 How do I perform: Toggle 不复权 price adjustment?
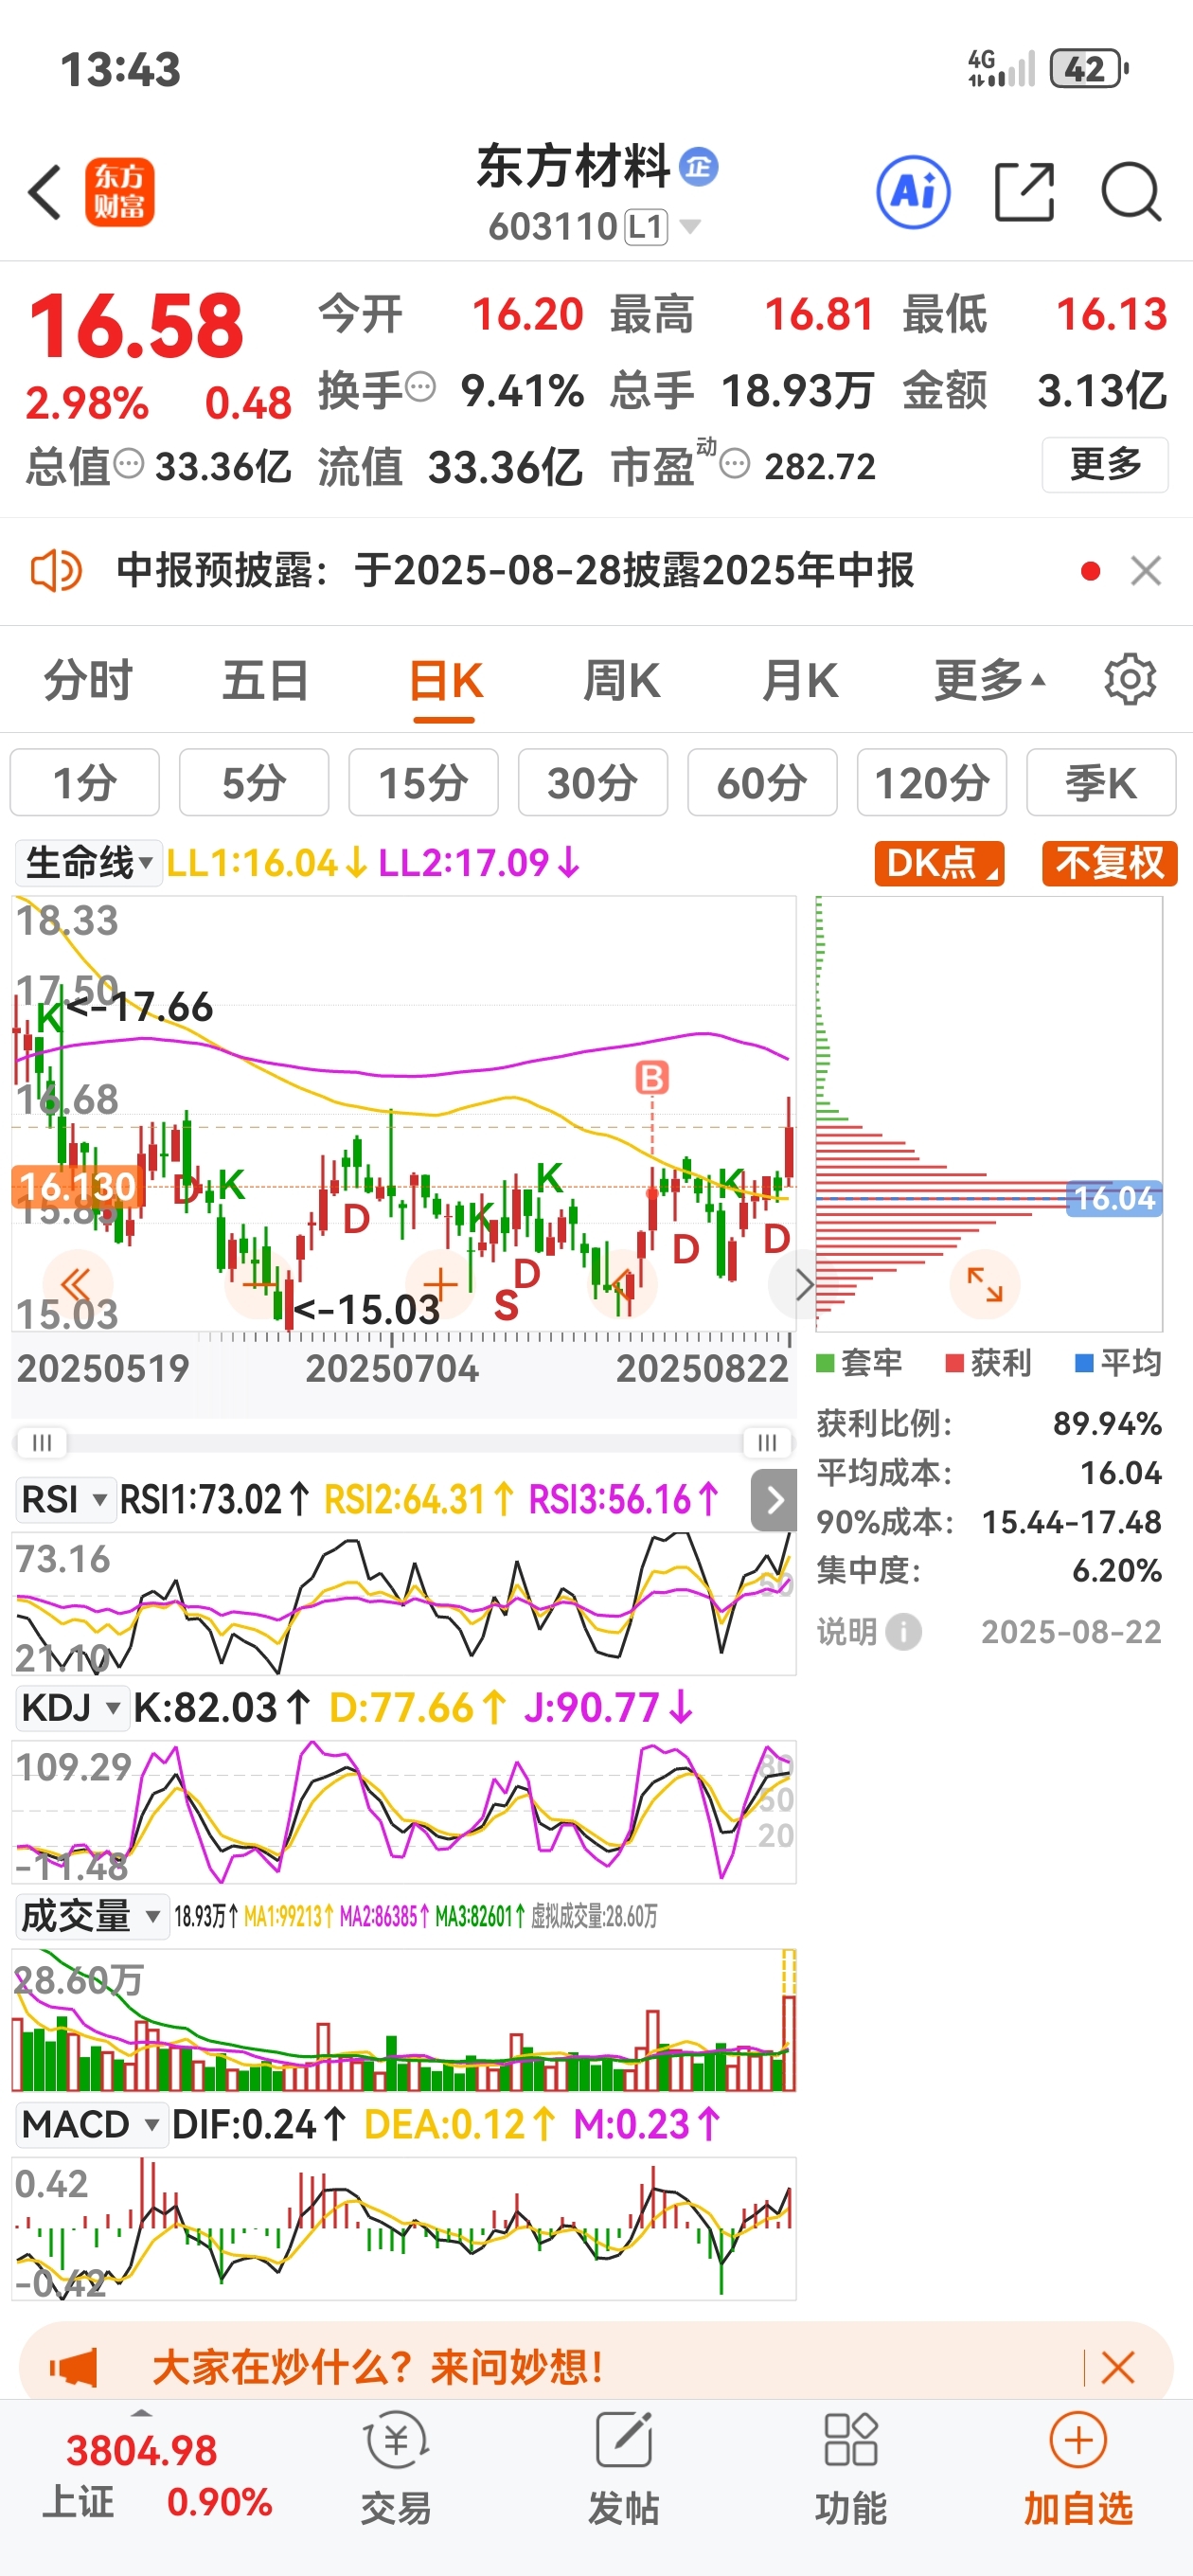click(x=1109, y=862)
